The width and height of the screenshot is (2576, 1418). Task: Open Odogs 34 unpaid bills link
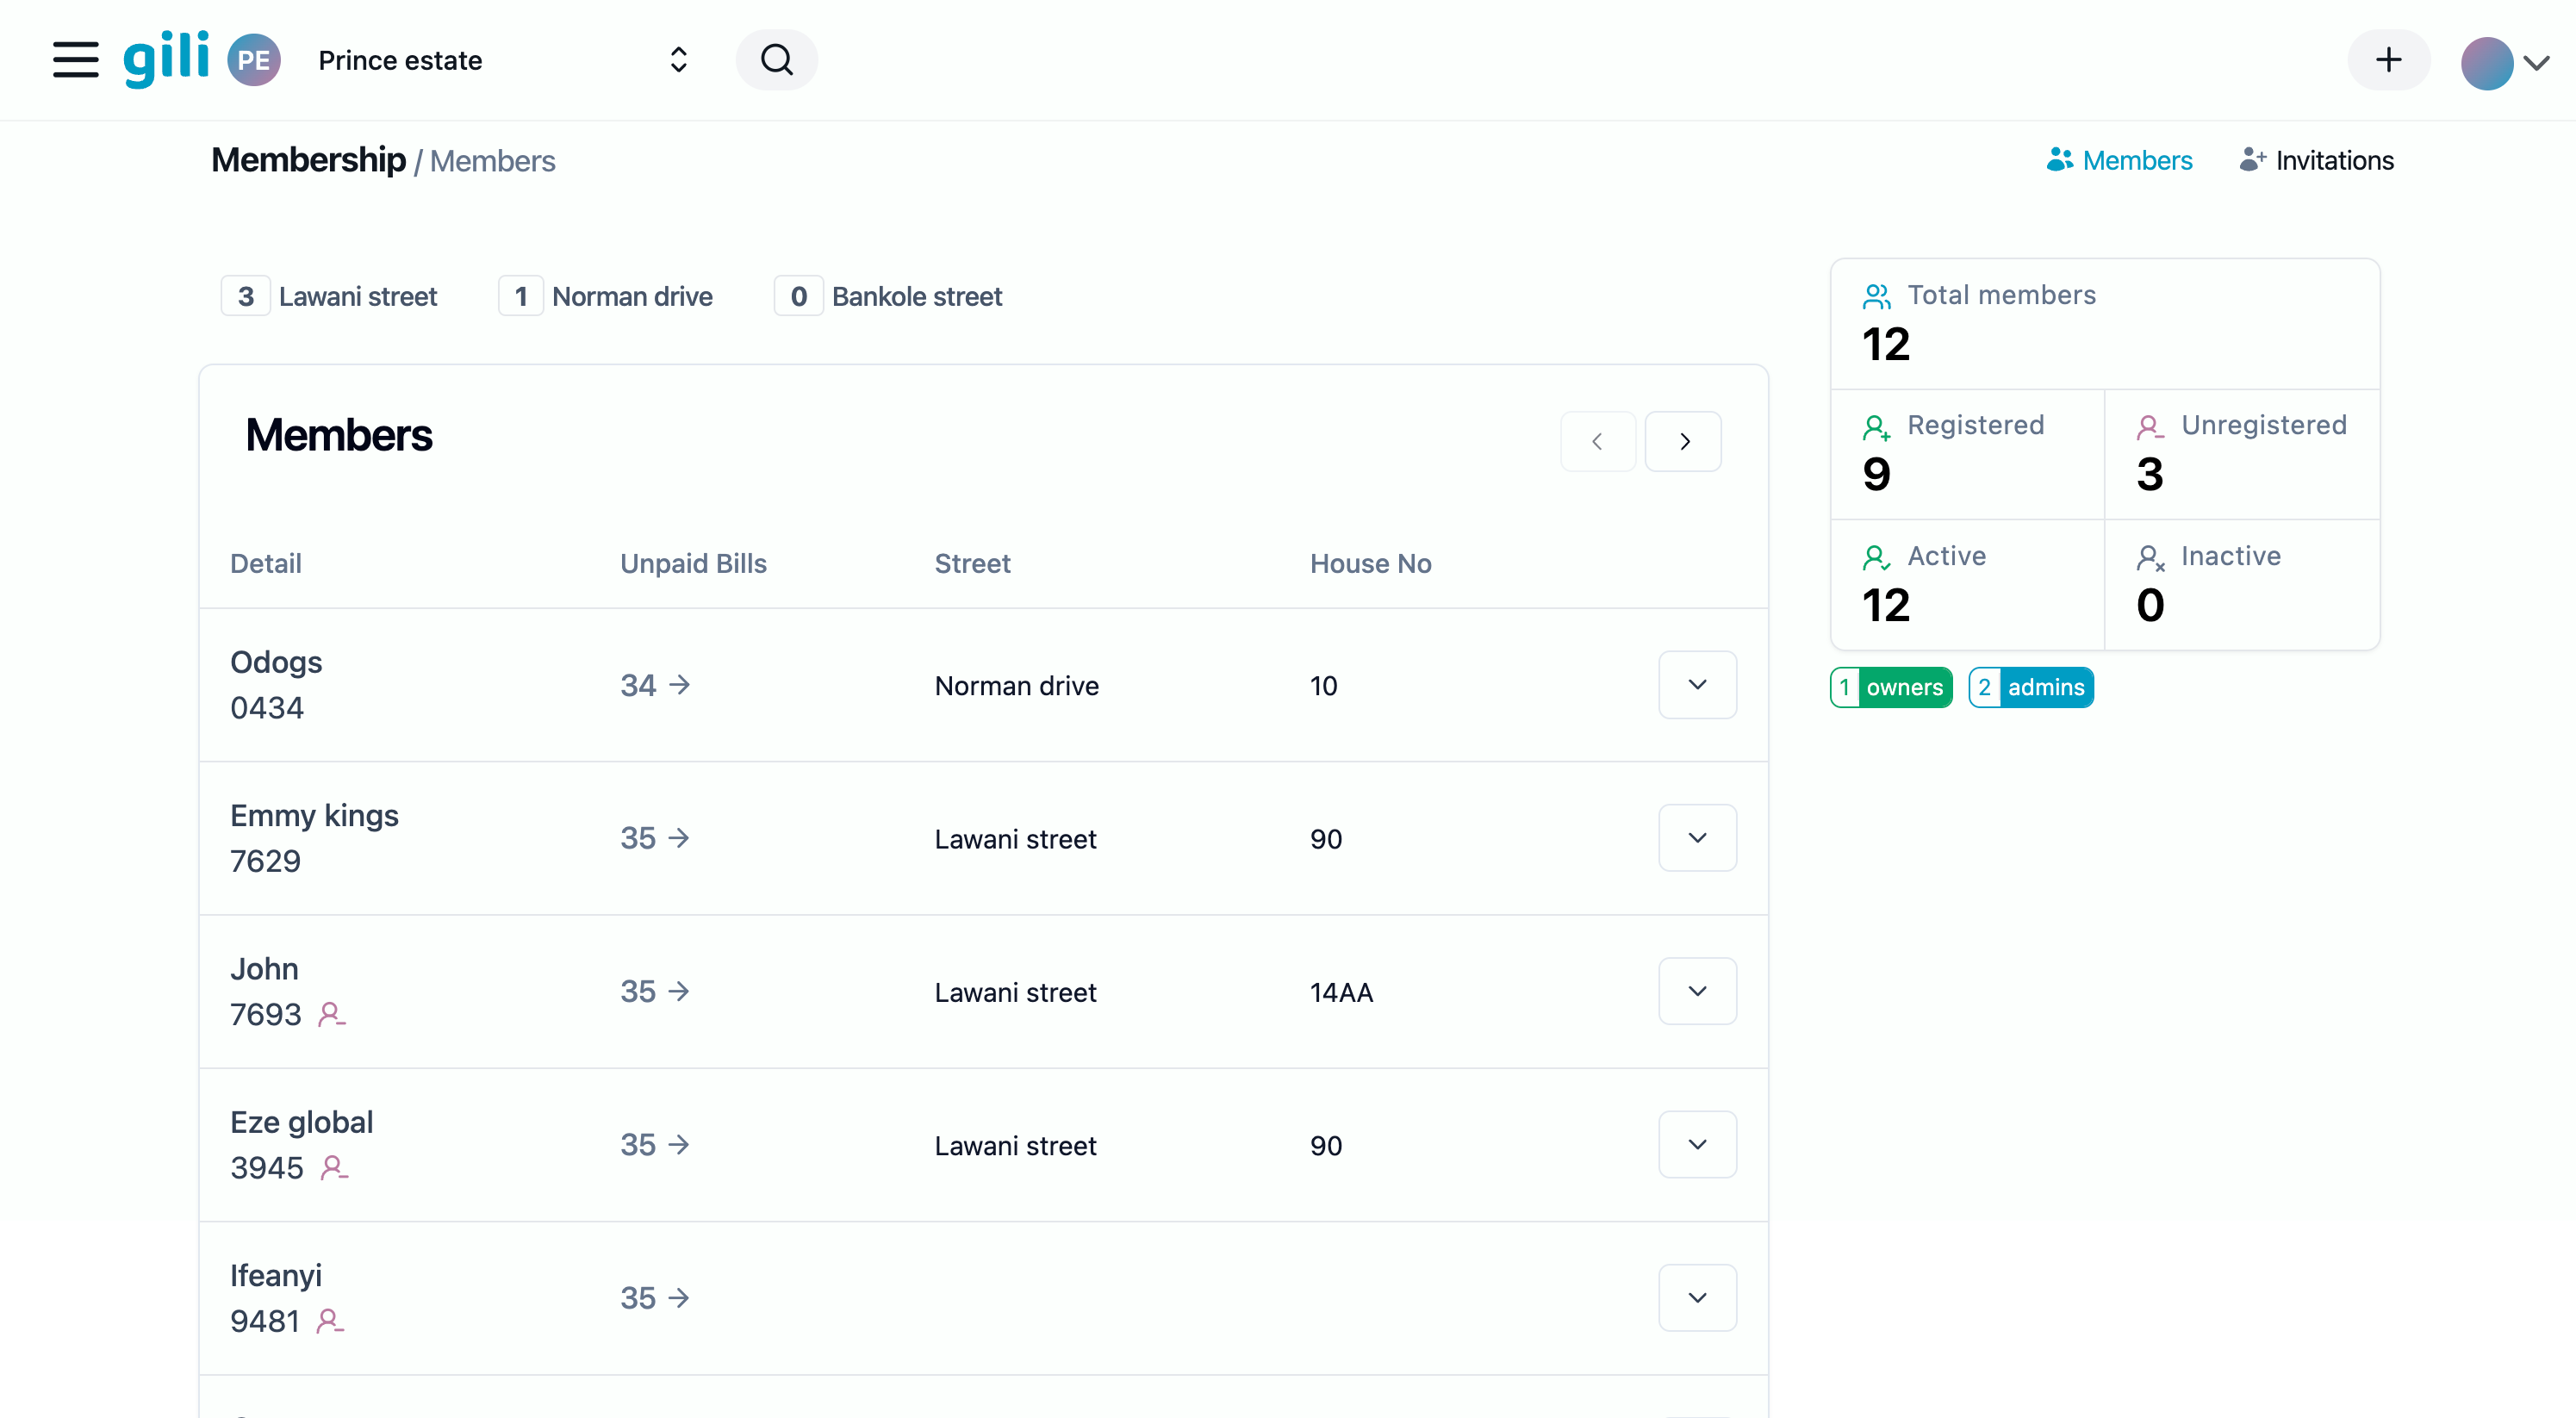point(655,685)
